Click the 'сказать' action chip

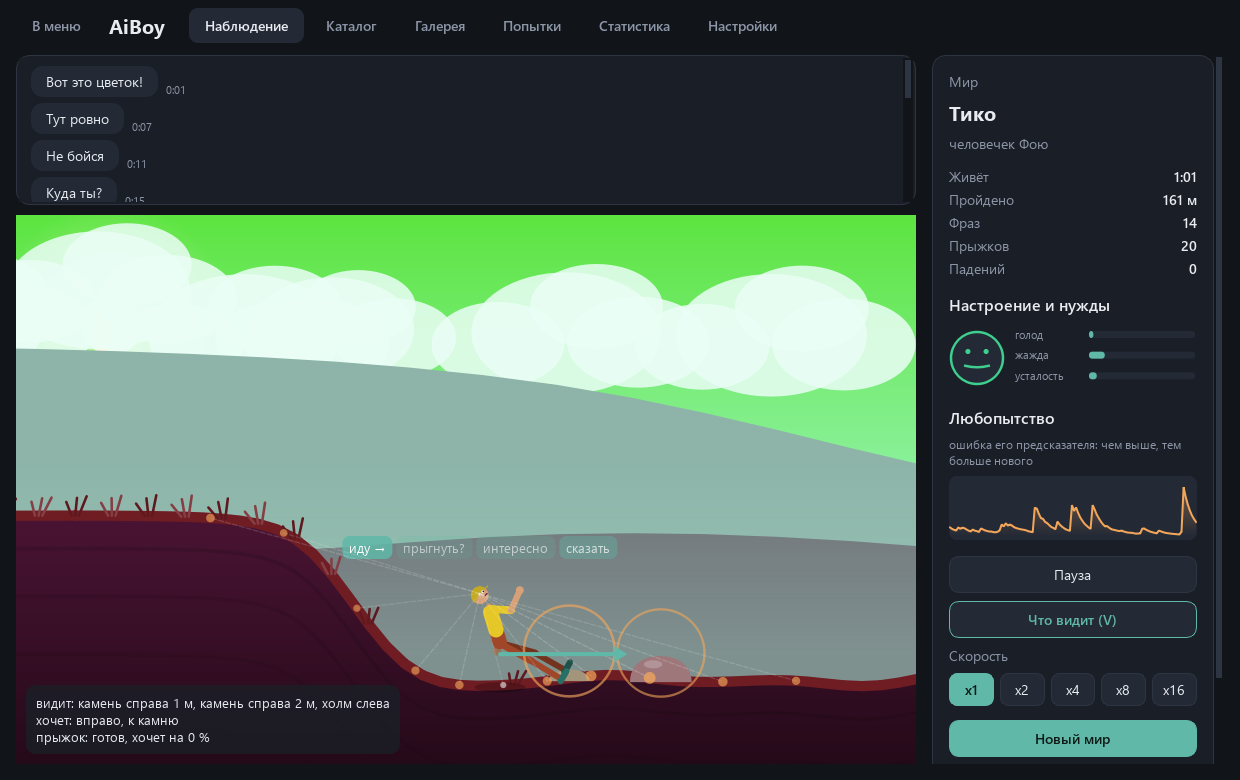click(587, 548)
